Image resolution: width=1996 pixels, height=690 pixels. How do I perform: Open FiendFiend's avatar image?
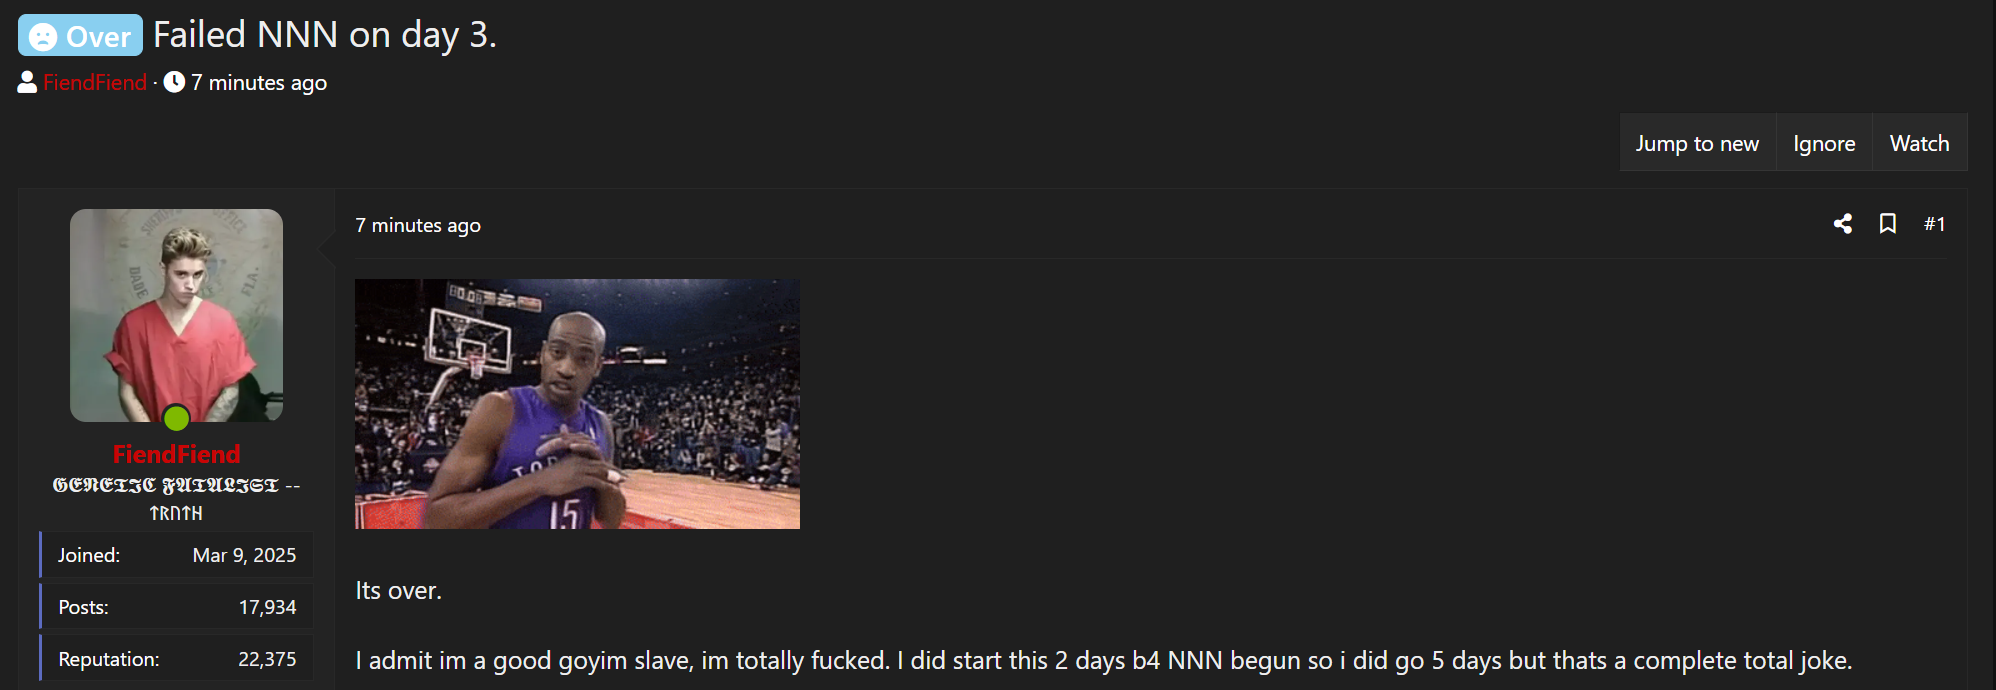pos(176,315)
